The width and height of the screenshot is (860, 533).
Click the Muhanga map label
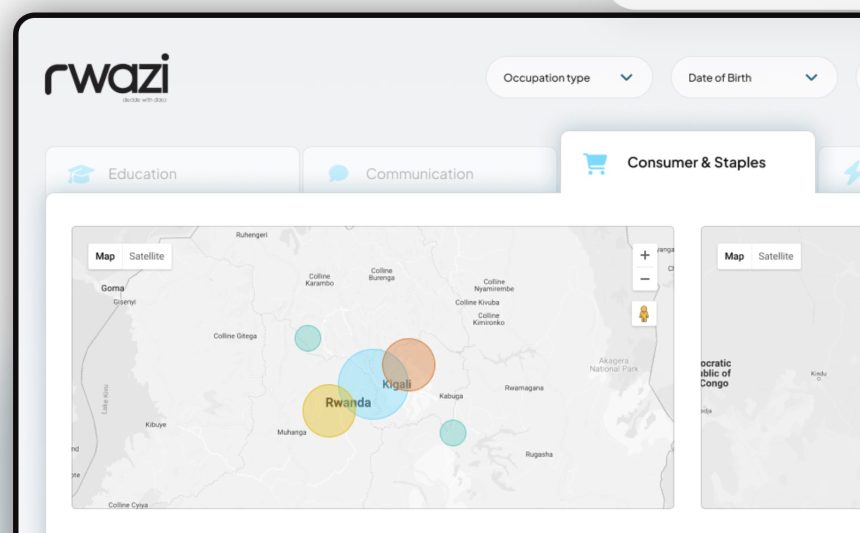pos(292,432)
